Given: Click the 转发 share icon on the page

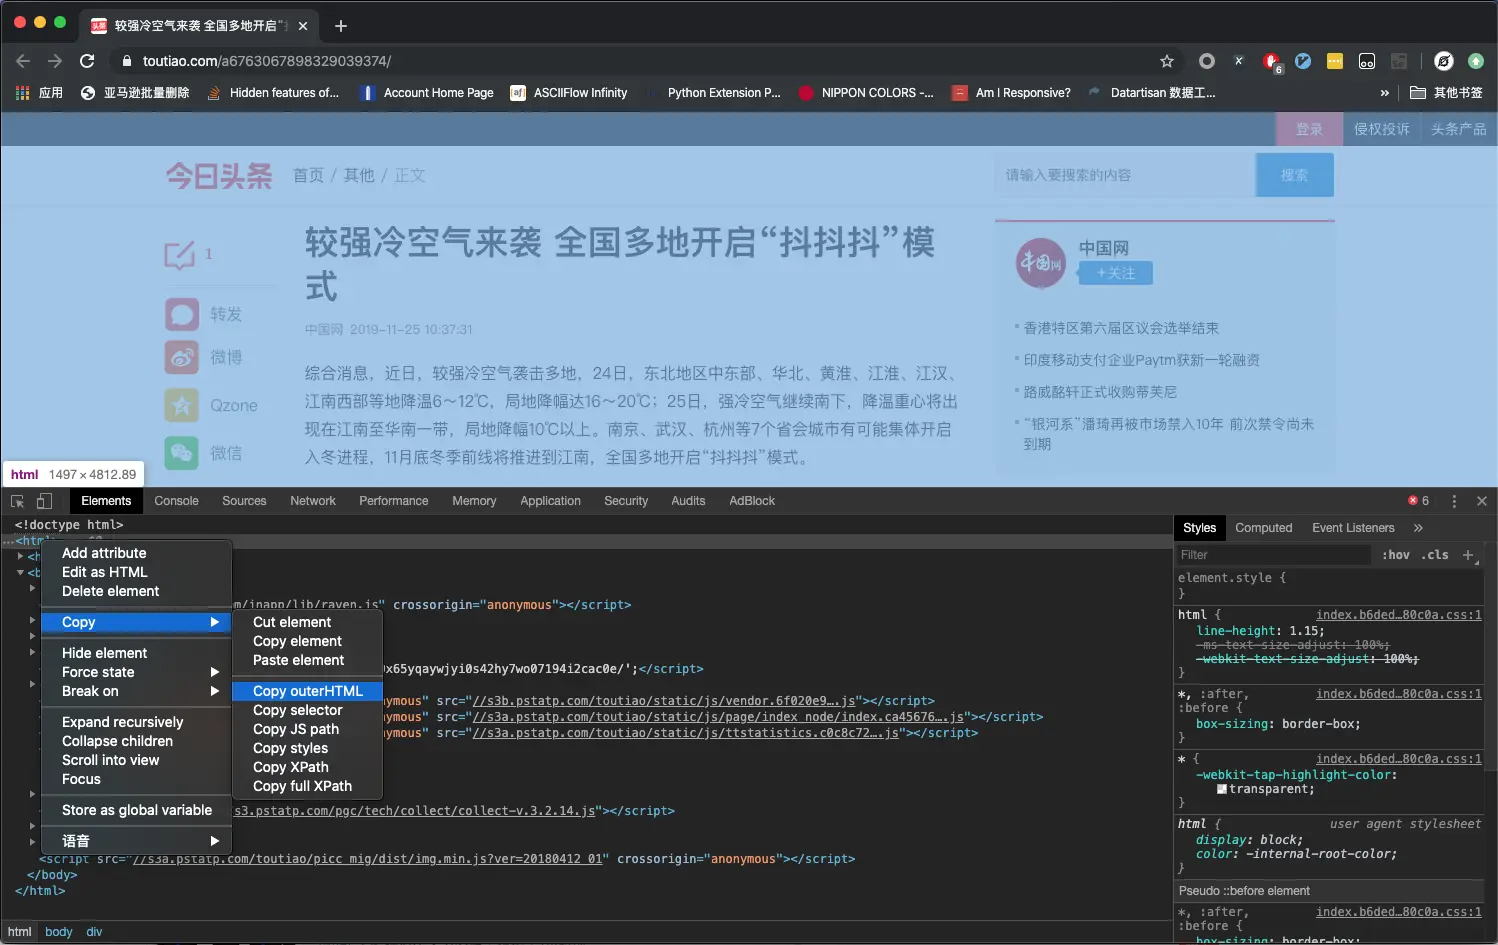Looking at the screenshot, I should [x=182, y=314].
